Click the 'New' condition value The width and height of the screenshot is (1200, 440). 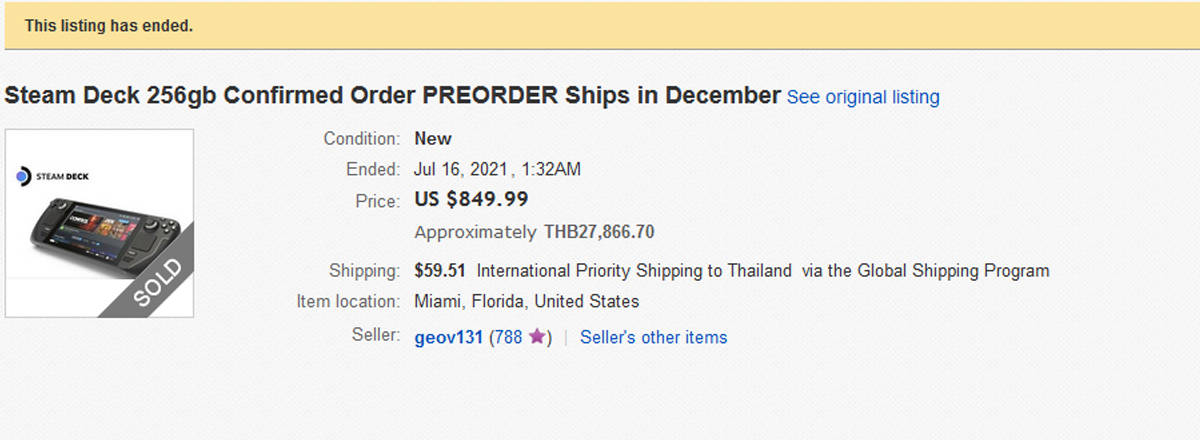coord(433,138)
